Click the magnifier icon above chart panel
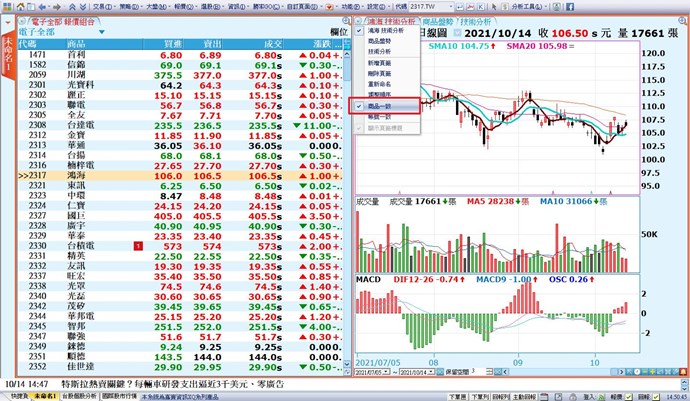This screenshot has width=690, height=401. coord(683,21)
